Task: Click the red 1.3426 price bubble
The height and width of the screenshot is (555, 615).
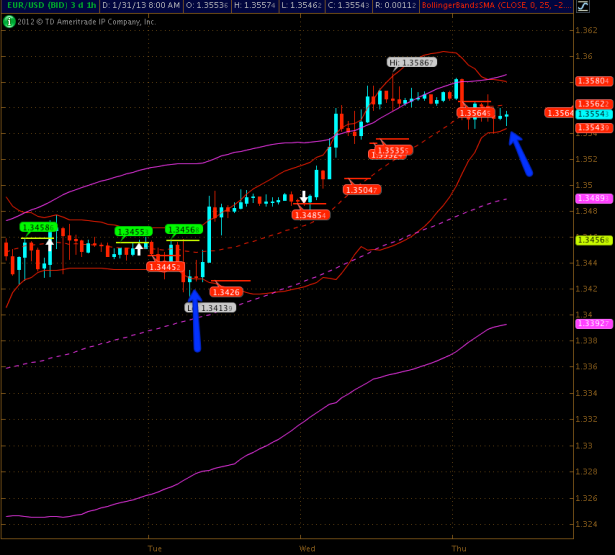Action: (226, 292)
